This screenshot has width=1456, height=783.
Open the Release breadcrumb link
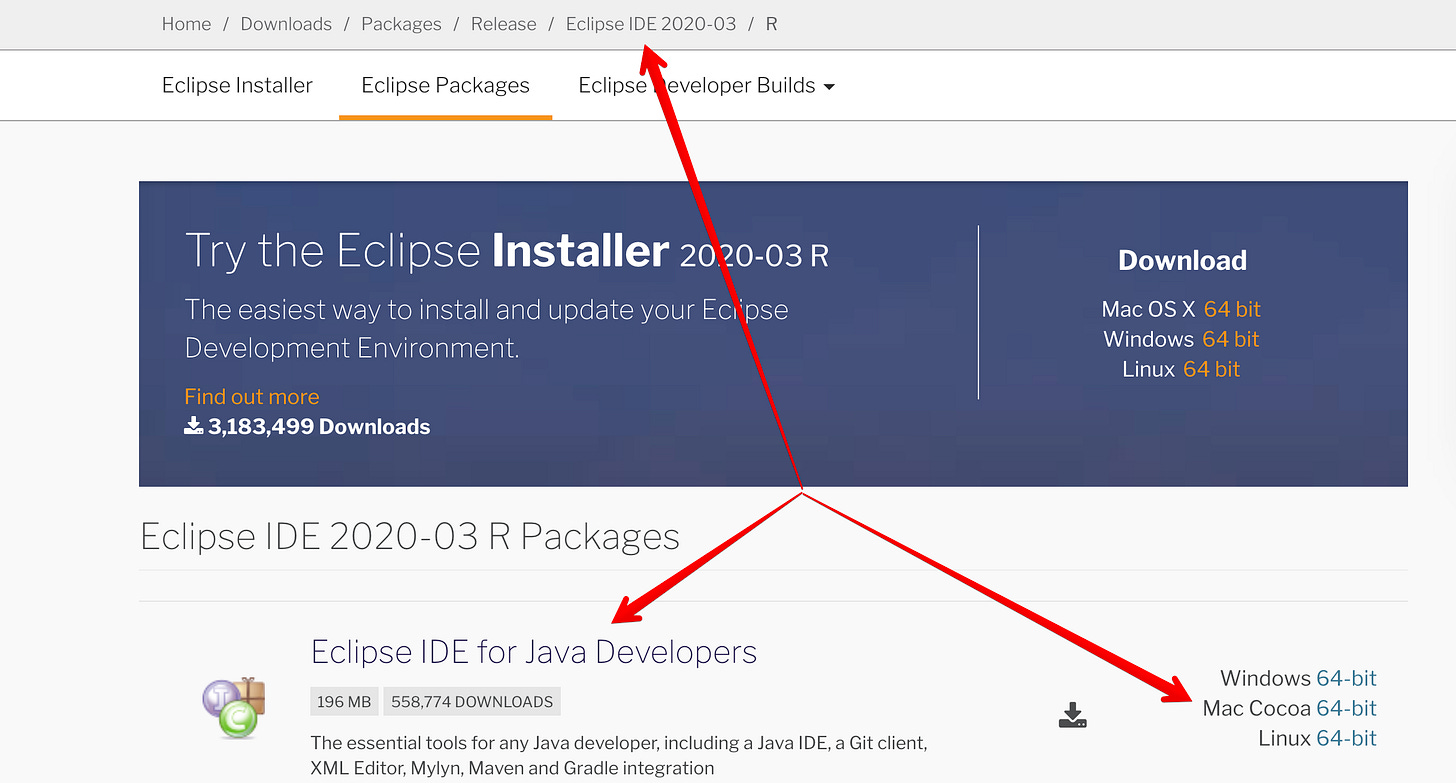[504, 24]
